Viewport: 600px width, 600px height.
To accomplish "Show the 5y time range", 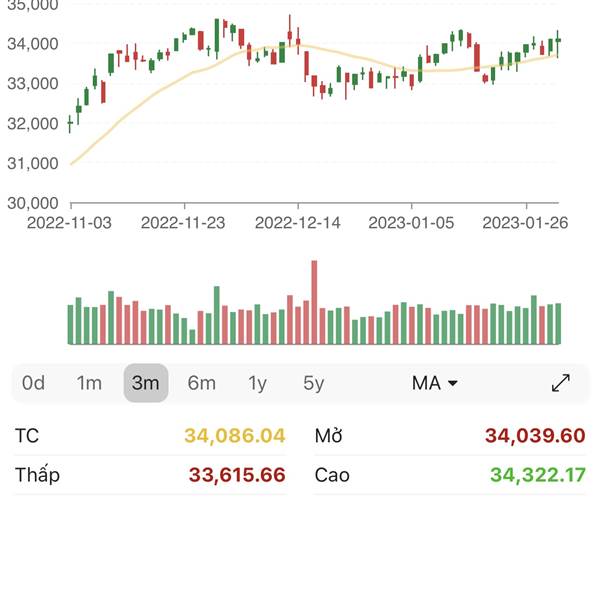I will [313, 383].
